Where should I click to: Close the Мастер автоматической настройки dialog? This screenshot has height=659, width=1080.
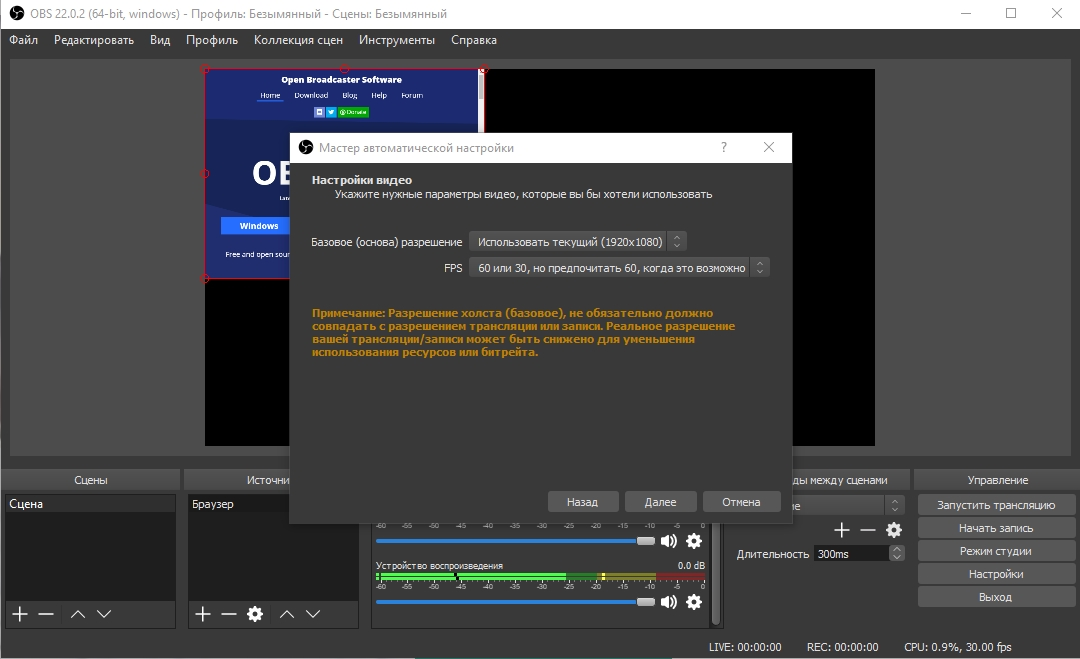[769, 147]
